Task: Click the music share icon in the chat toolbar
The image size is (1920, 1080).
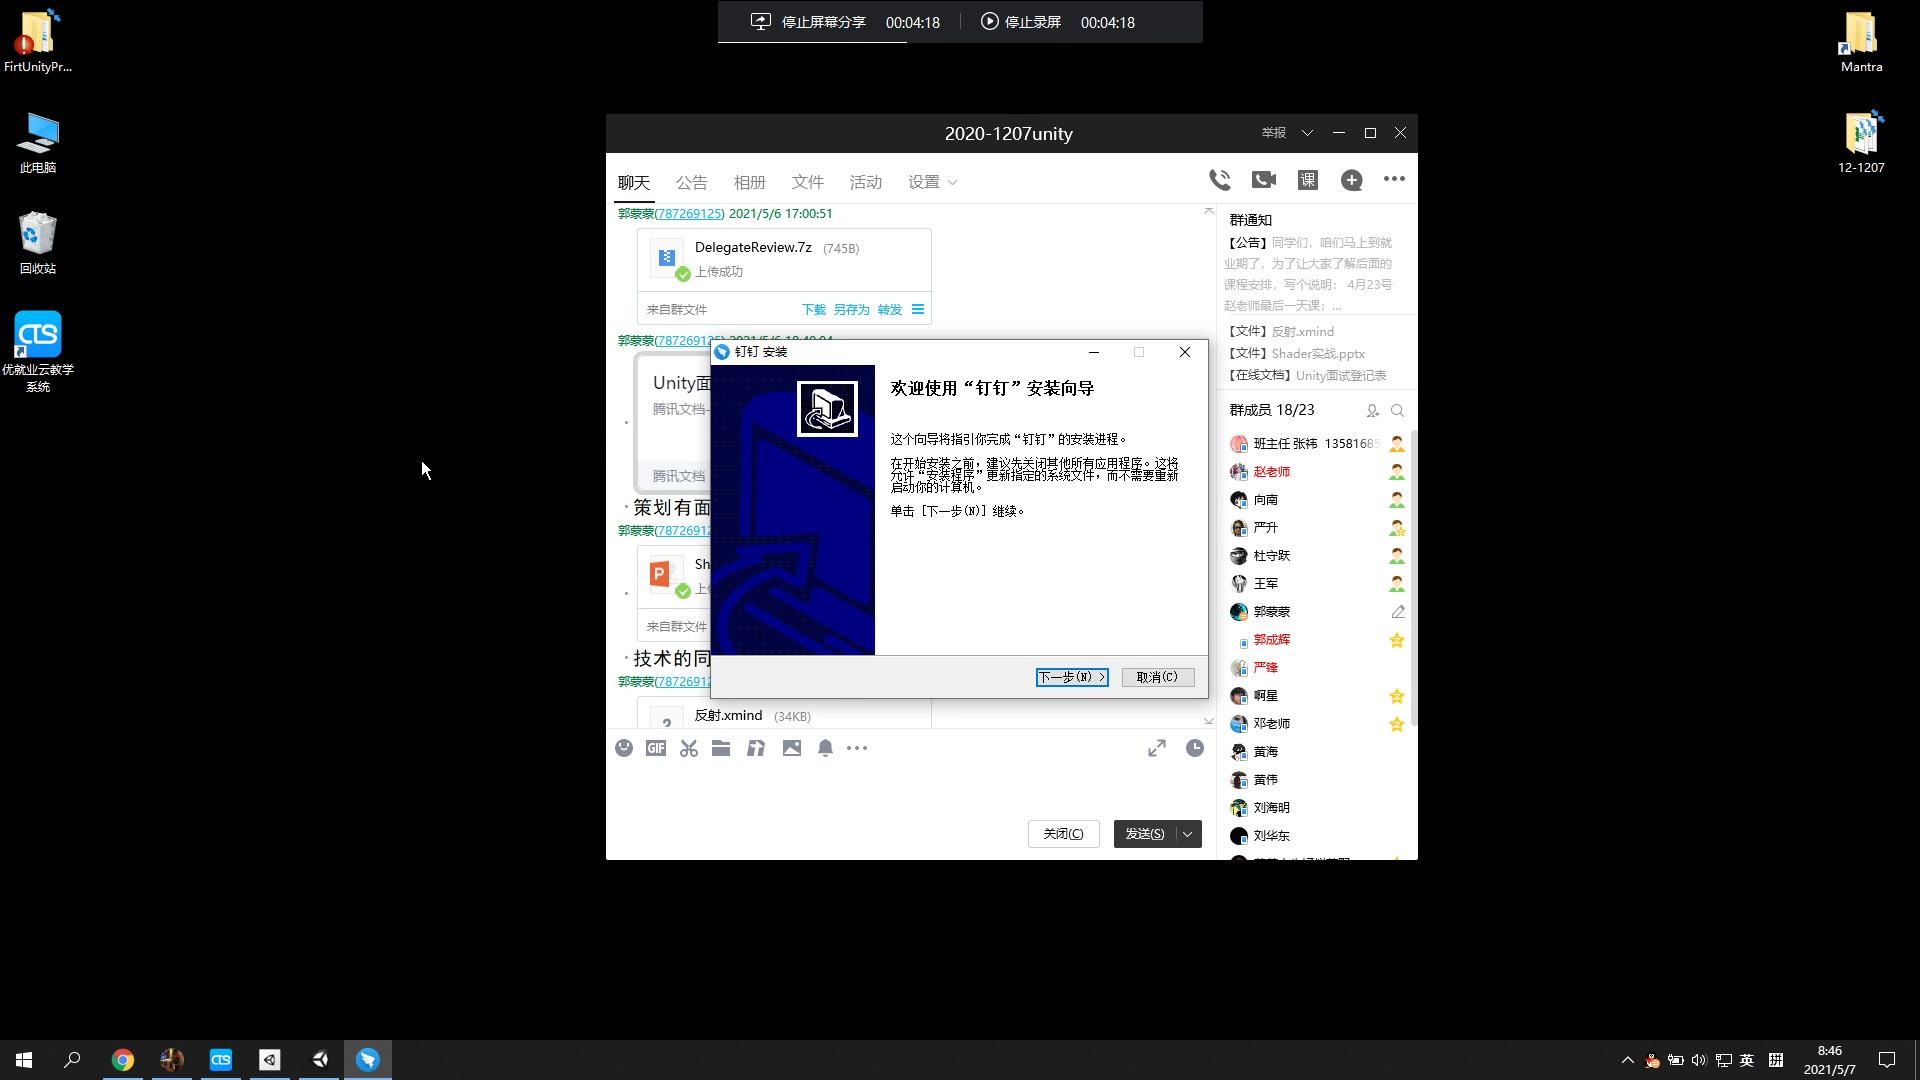Action: pos(756,748)
